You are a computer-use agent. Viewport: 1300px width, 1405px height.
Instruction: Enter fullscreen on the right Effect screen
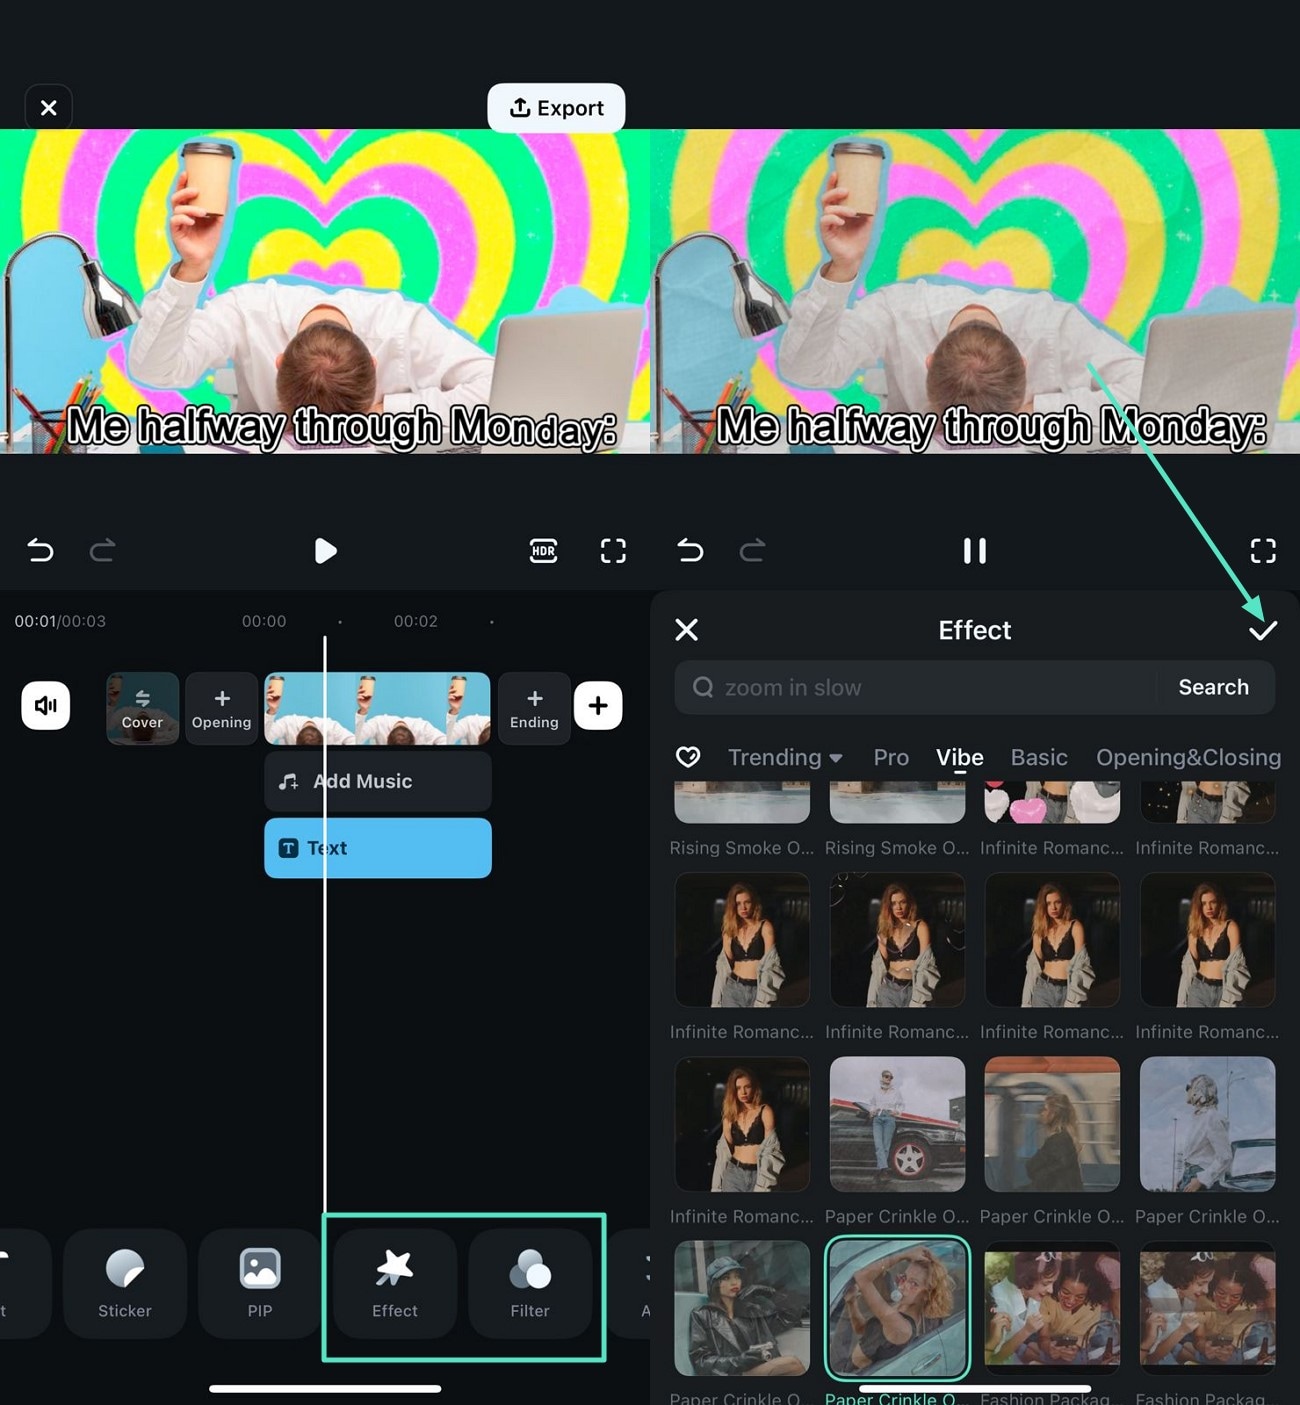pyautogui.click(x=1263, y=551)
